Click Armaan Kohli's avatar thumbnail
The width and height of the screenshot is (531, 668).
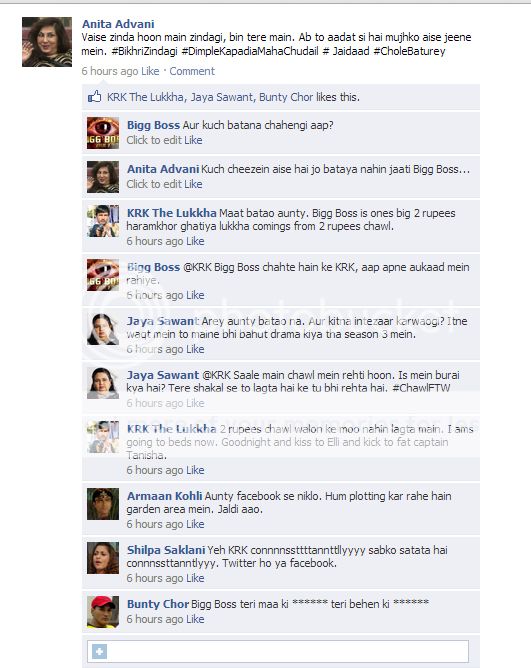click(103, 504)
